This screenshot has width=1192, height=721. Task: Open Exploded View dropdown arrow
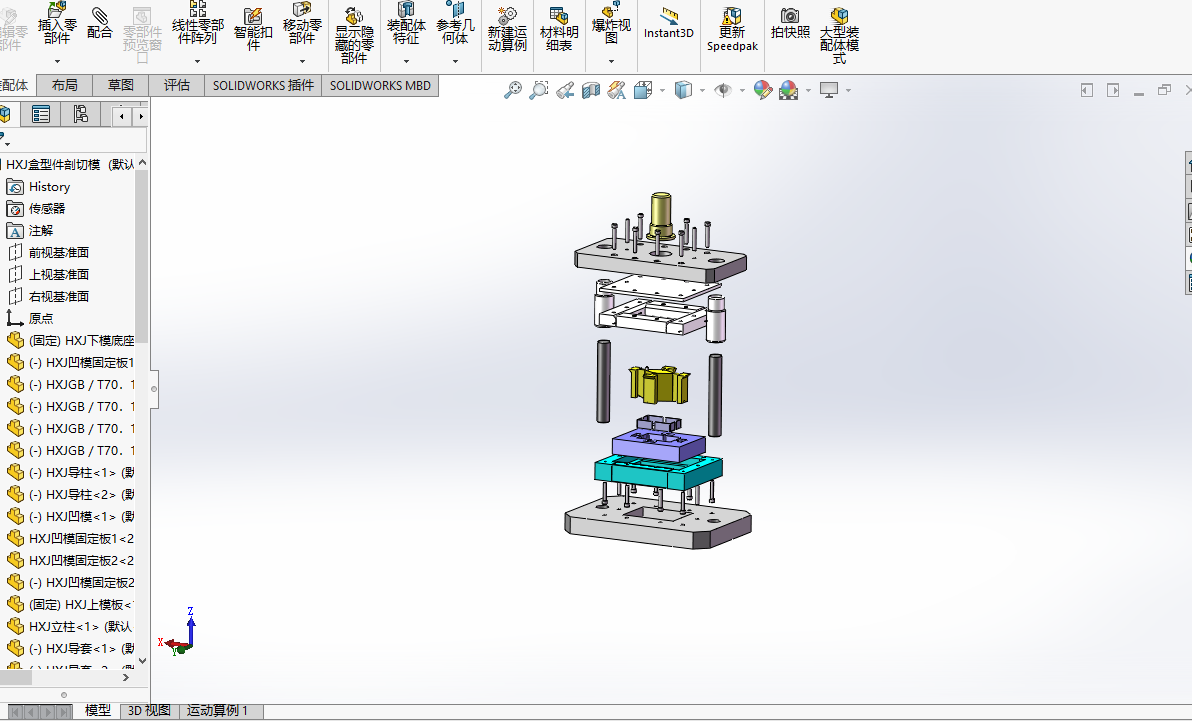[611, 61]
